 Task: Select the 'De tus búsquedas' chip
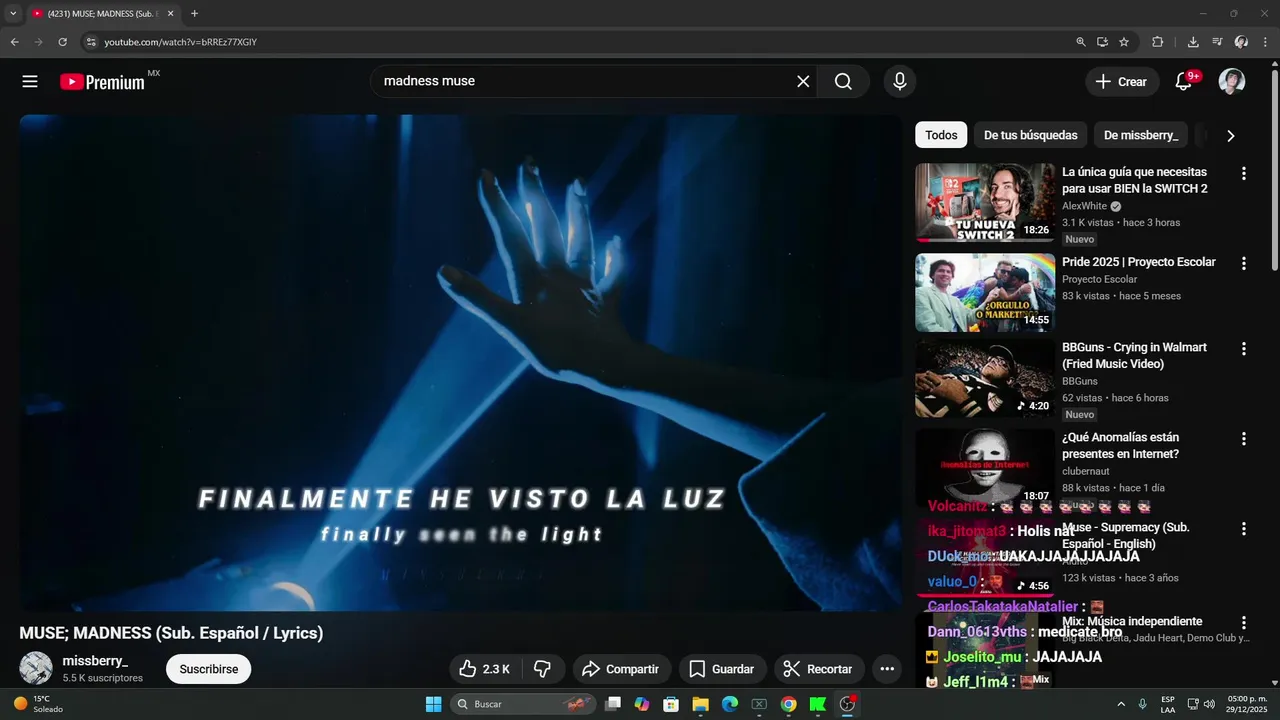[x=1031, y=135]
